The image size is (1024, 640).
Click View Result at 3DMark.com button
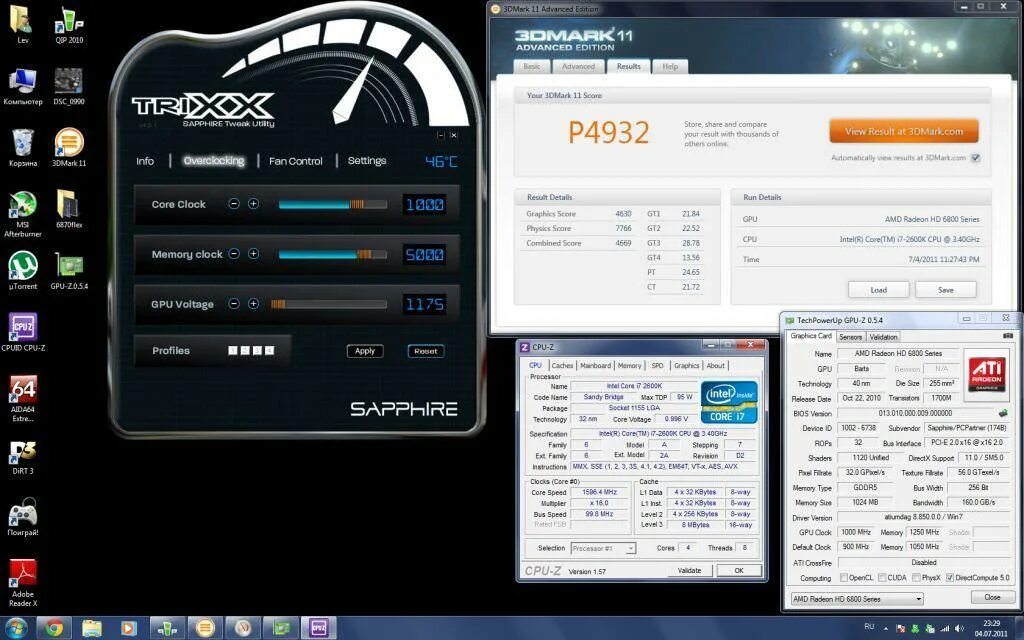click(x=904, y=131)
